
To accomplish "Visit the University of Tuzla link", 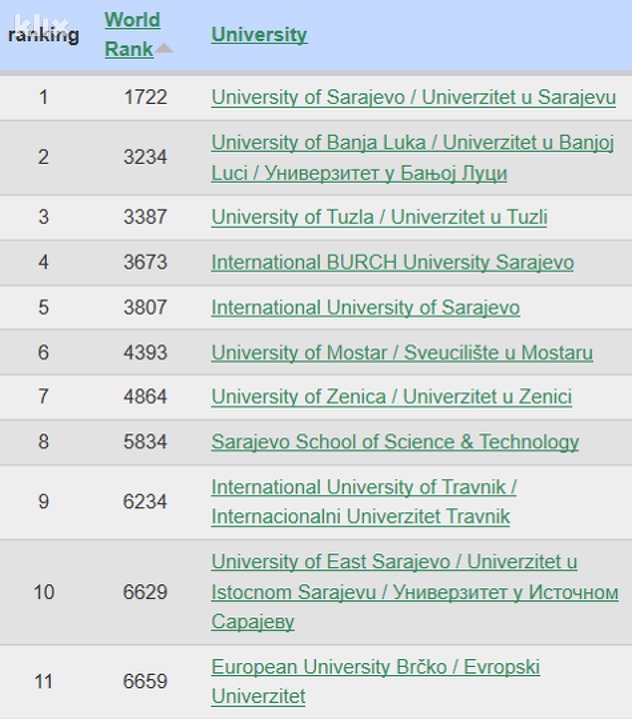I will point(379,217).
